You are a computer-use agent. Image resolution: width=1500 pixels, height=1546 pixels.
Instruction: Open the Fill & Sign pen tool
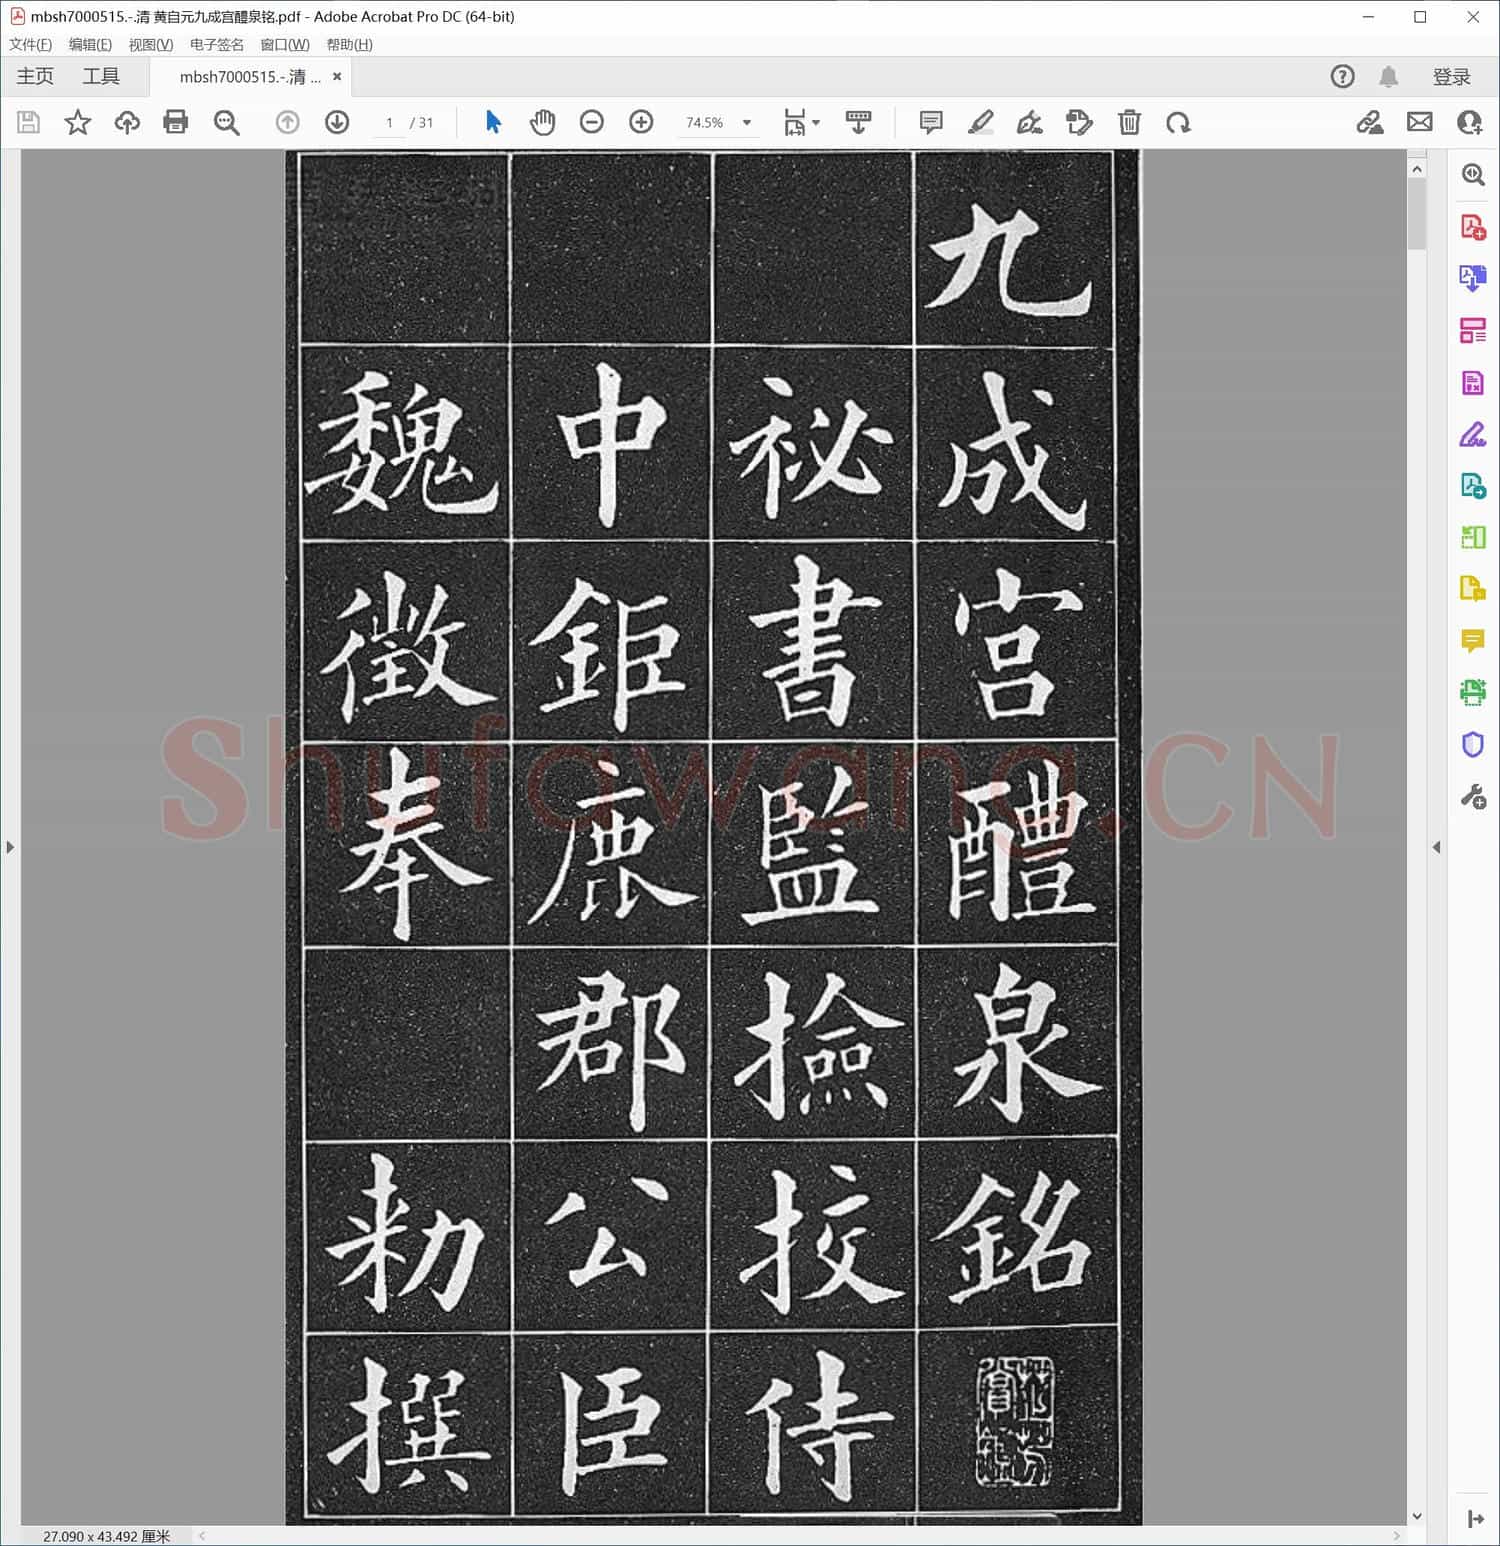(x=1031, y=122)
